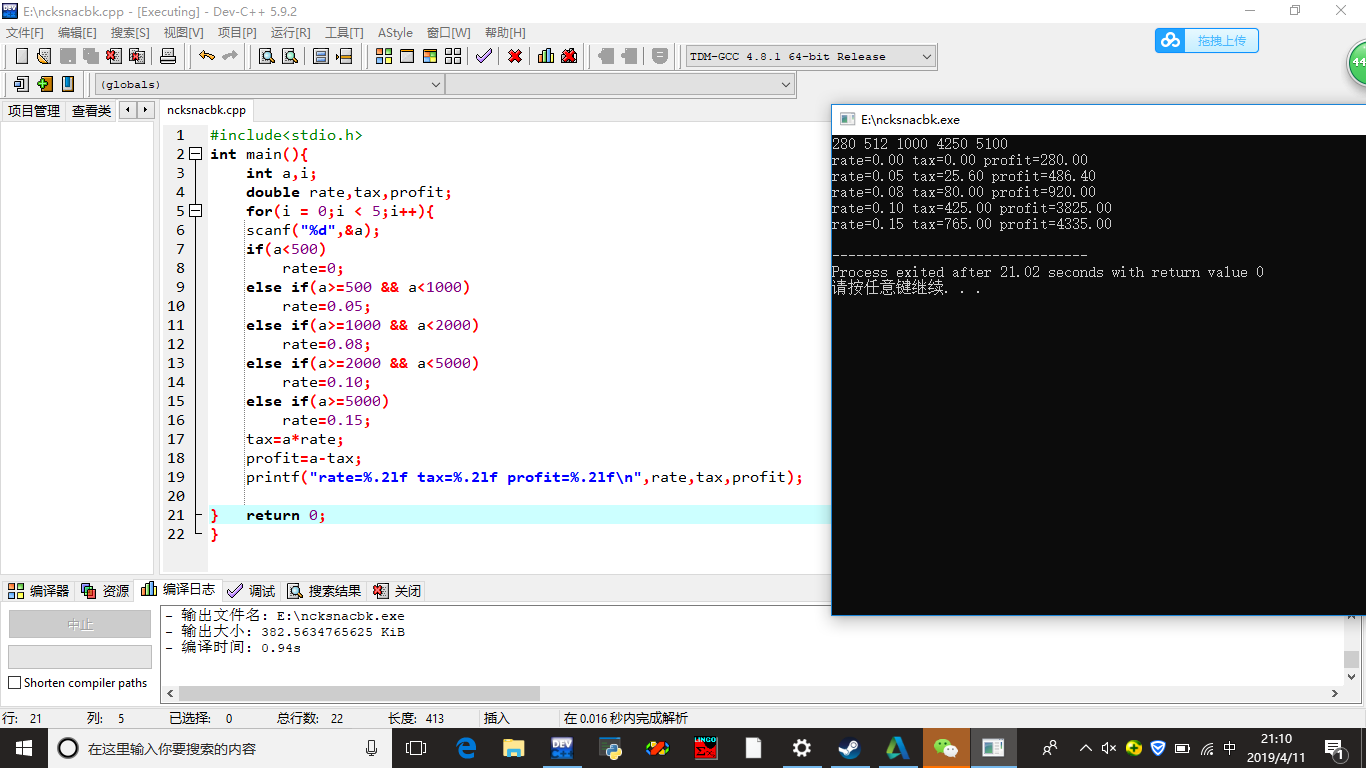Click the Undo arrow icon
Image resolution: width=1366 pixels, height=768 pixels.
206,56
